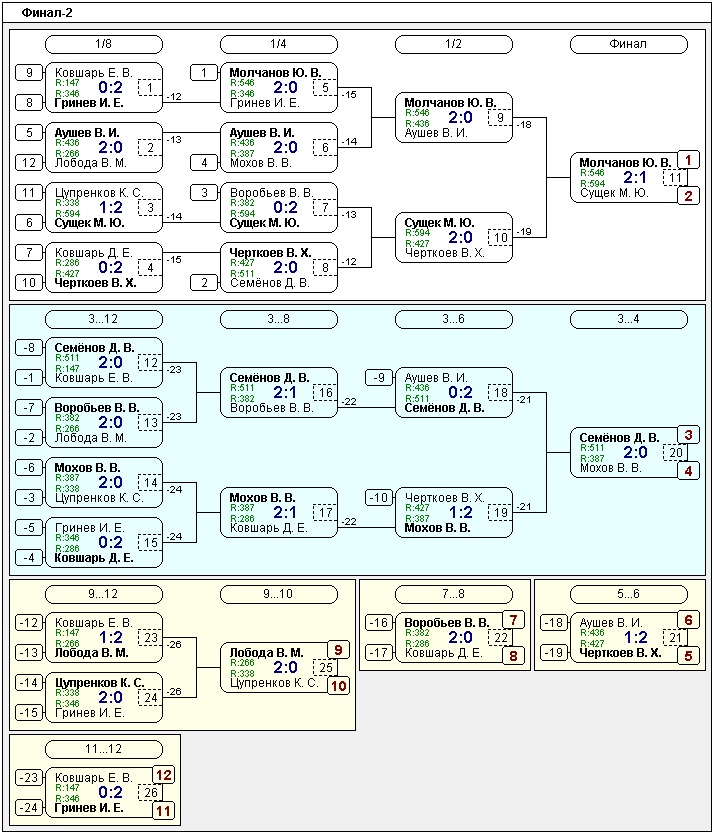Select seed 9 box beside Ковшарь Е. В.

tap(29, 72)
